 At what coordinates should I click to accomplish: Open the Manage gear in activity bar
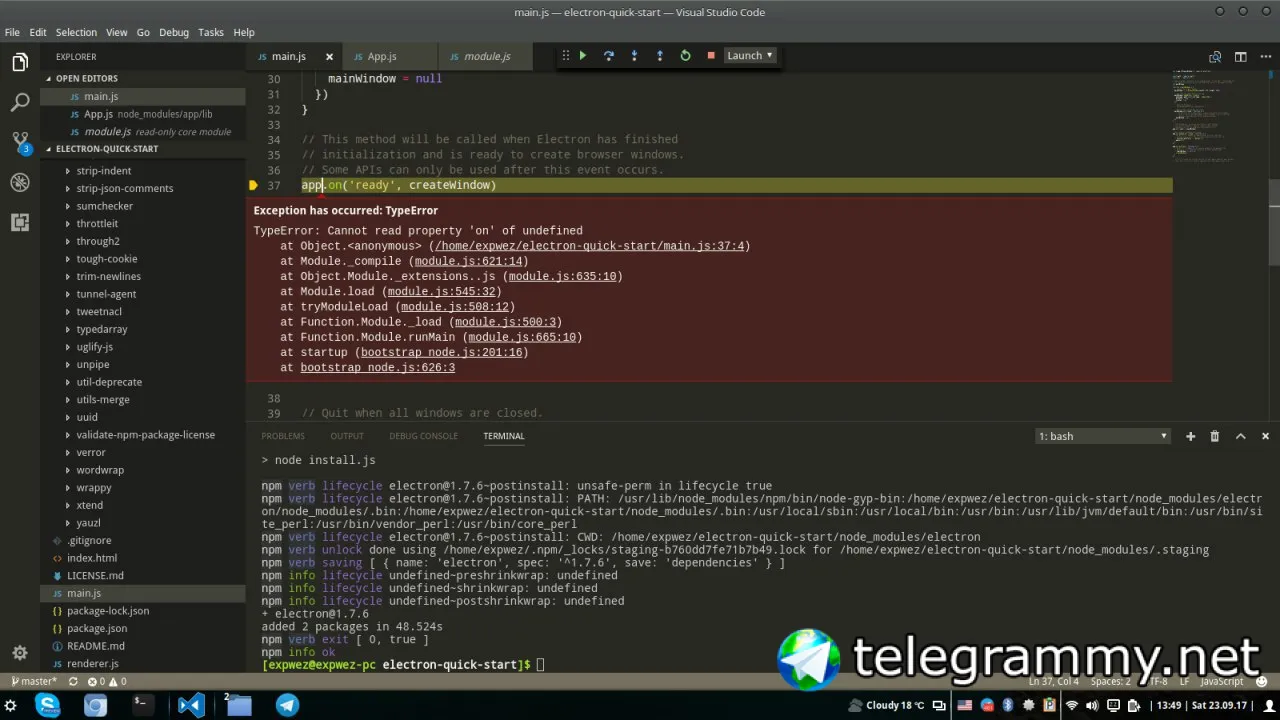click(20, 653)
